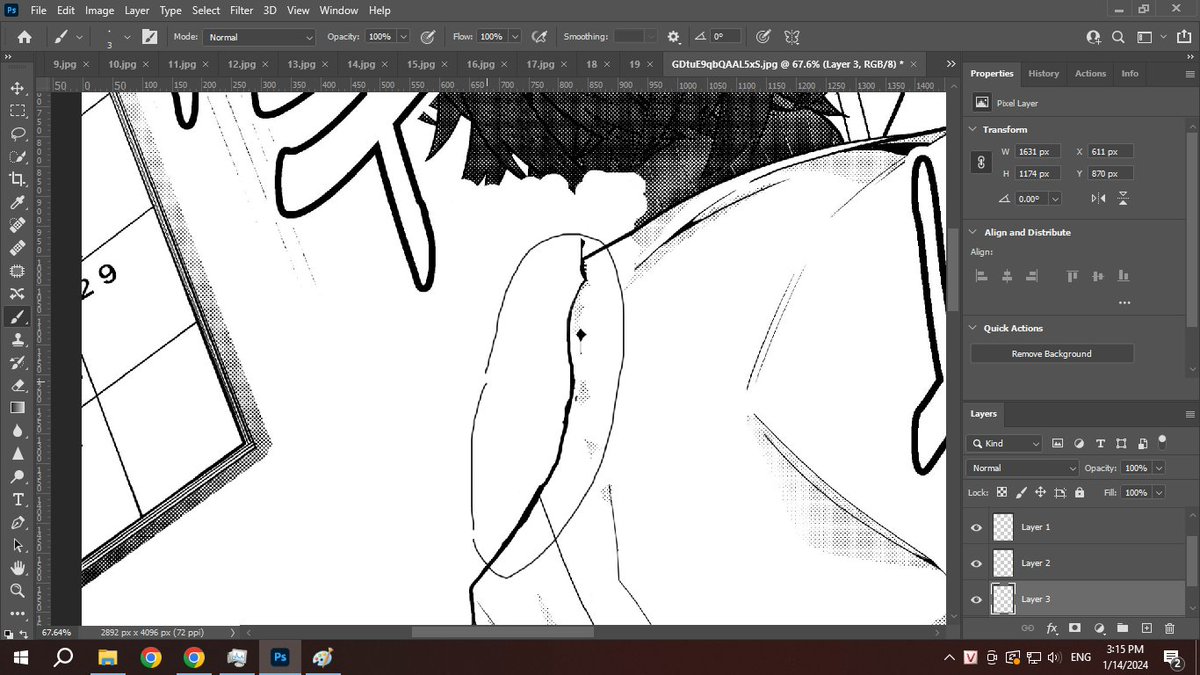Select the Lasso tool
Viewport: 1200px width, 675px height.
coord(18,134)
